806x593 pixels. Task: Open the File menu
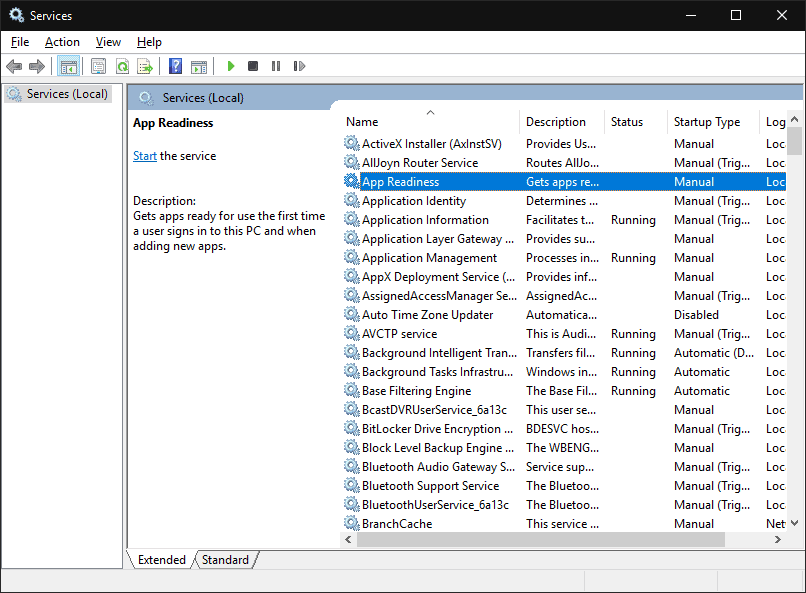[20, 42]
